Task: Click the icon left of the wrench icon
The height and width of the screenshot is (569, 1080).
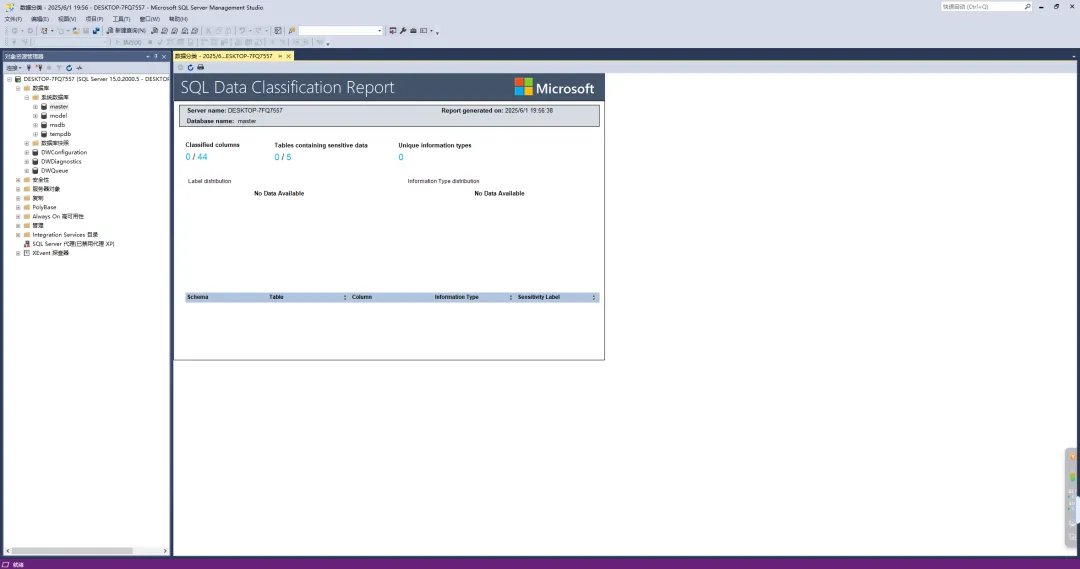Action: 393,30
